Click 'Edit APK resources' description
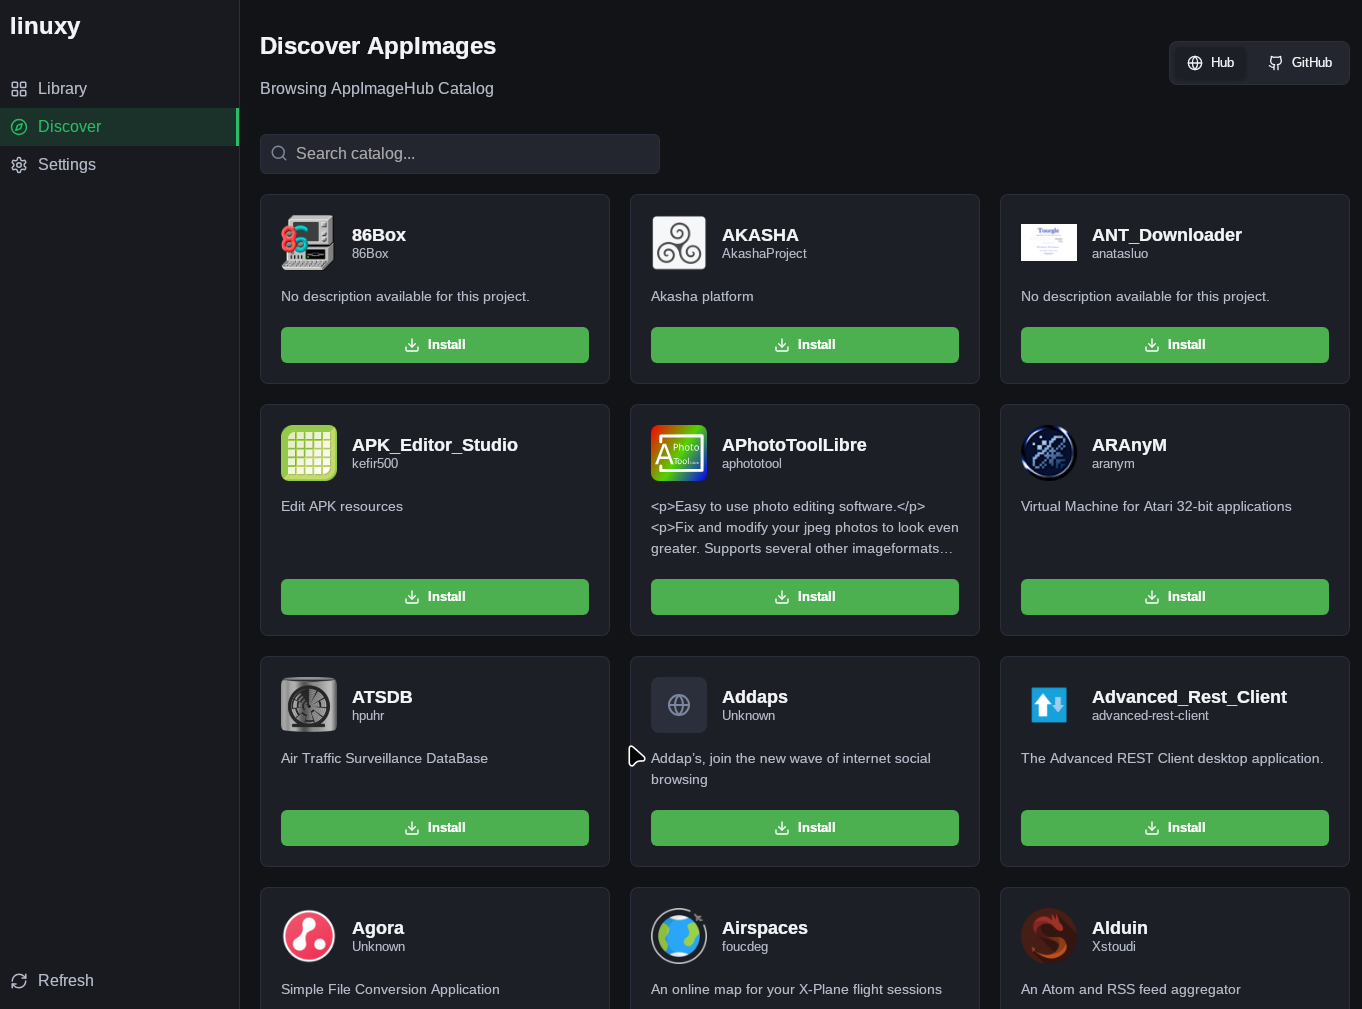The height and width of the screenshot is (1009, 1362). pos(342,507)
